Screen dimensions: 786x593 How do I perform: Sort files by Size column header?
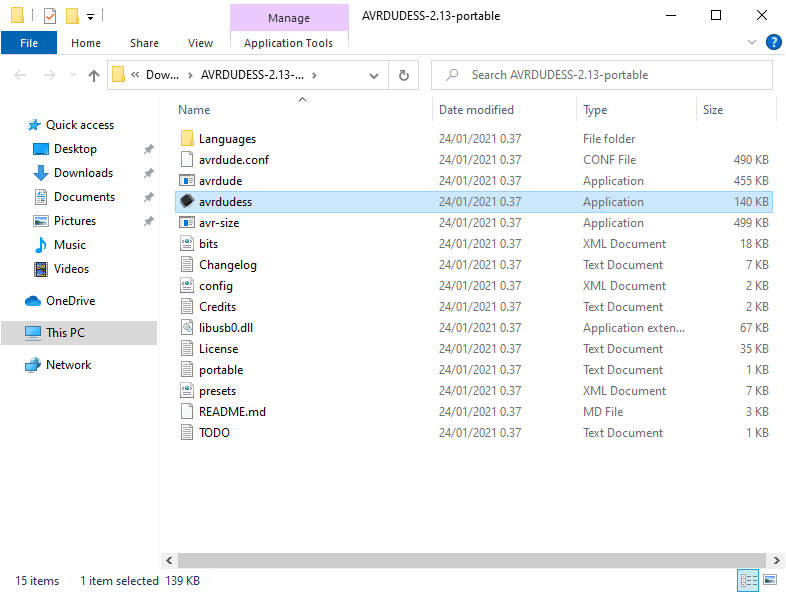736,110
